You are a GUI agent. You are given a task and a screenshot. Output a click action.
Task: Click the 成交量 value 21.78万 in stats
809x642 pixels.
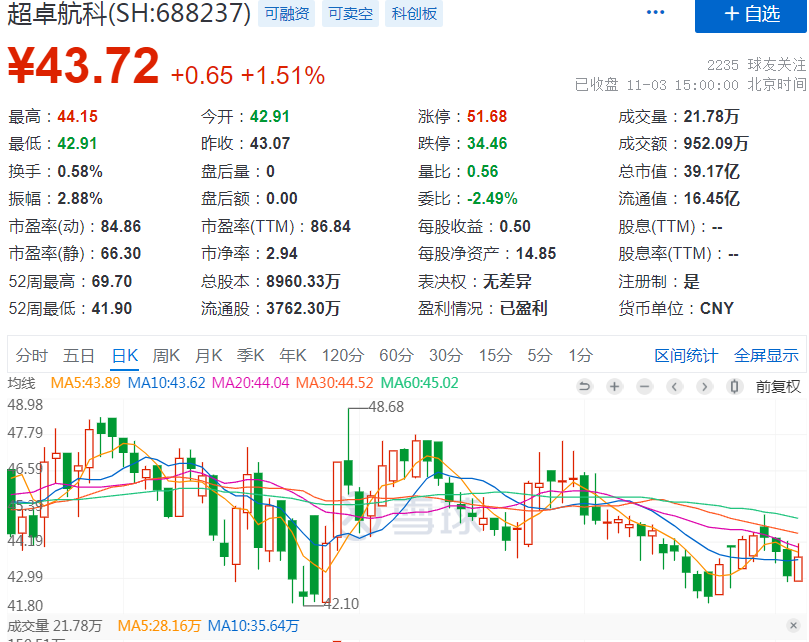(711, 117)
